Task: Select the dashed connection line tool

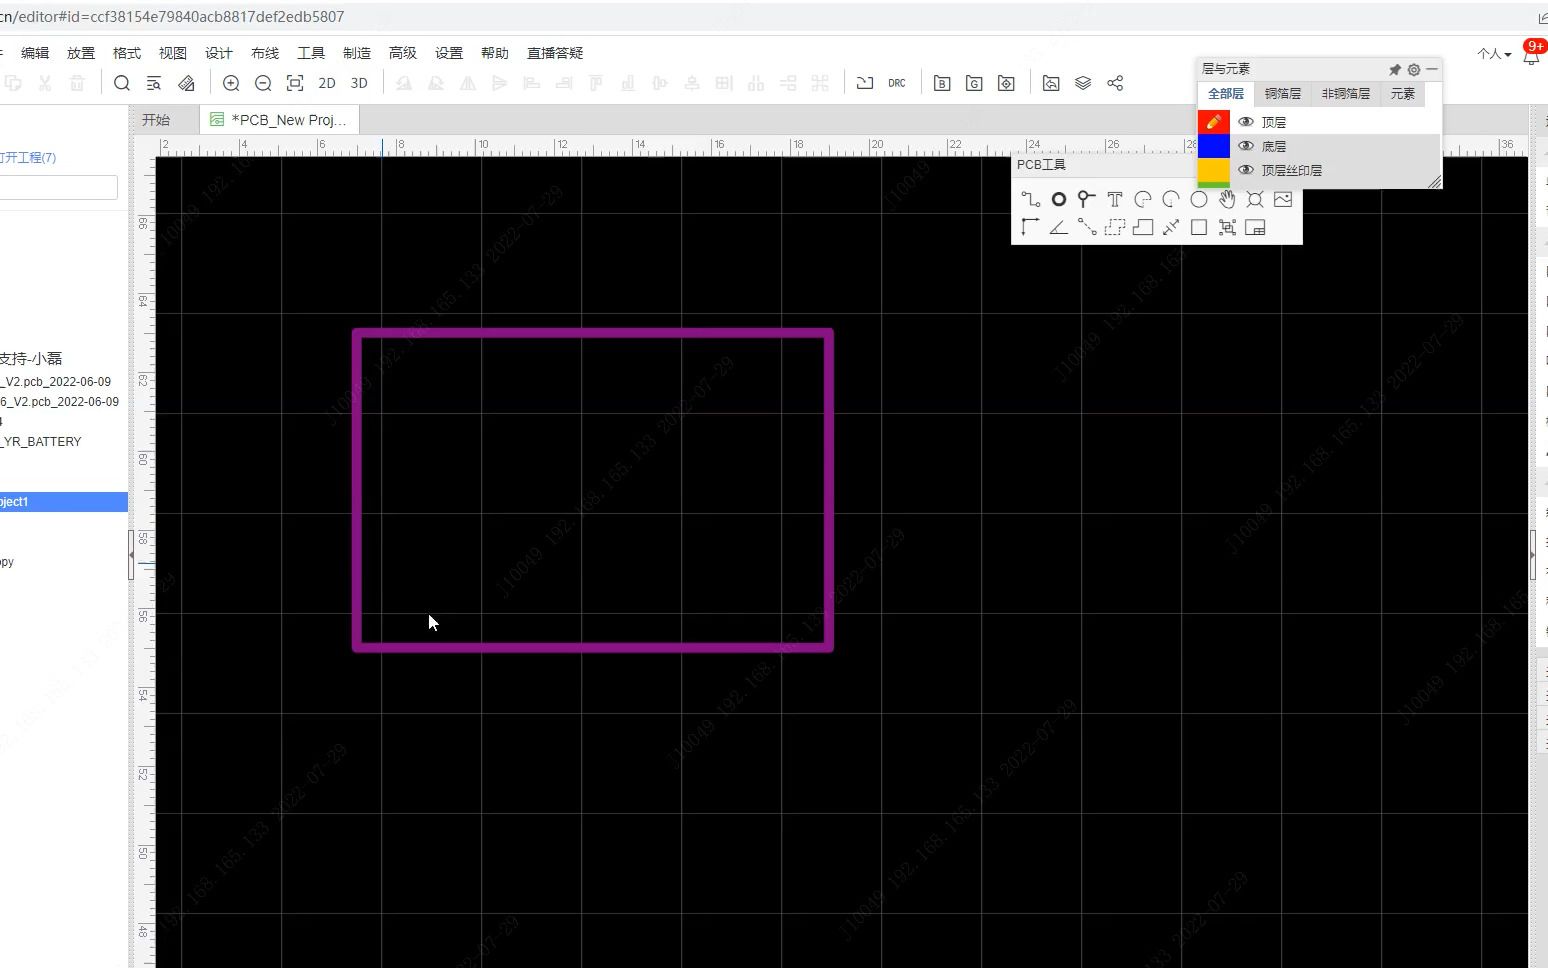Action: [x=1087, y=227]
